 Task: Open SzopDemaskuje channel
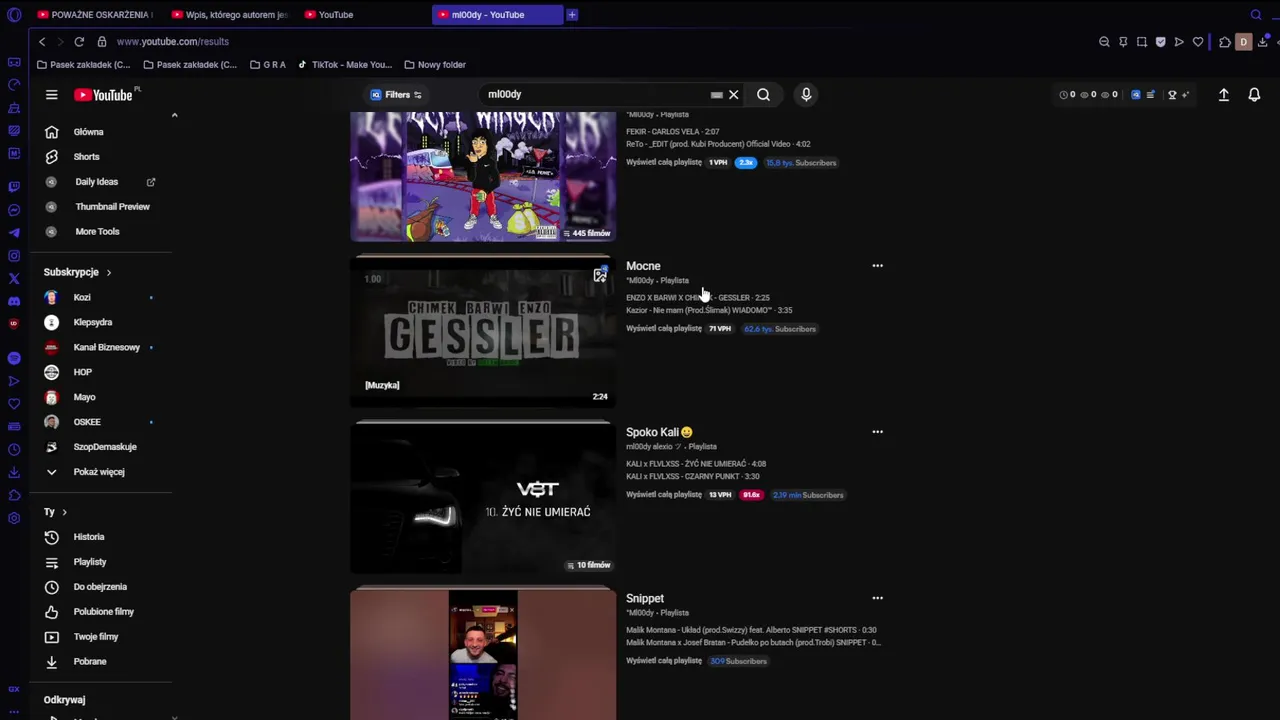click(105, 447)
